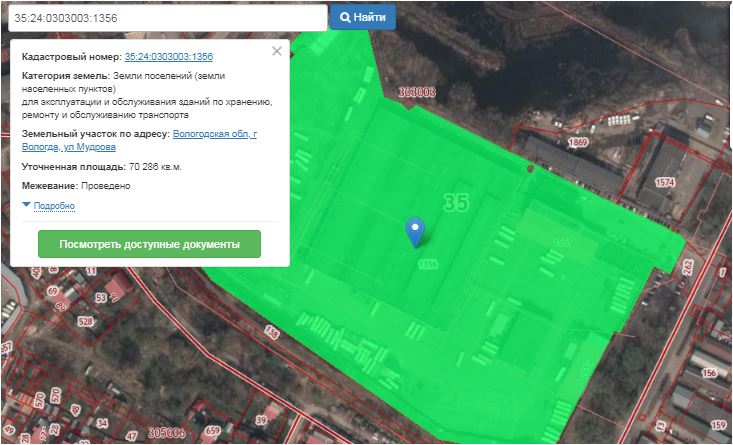This screenshot has height=445, width=733.
Task: Click the large district number 35
Action: (454, 203)
